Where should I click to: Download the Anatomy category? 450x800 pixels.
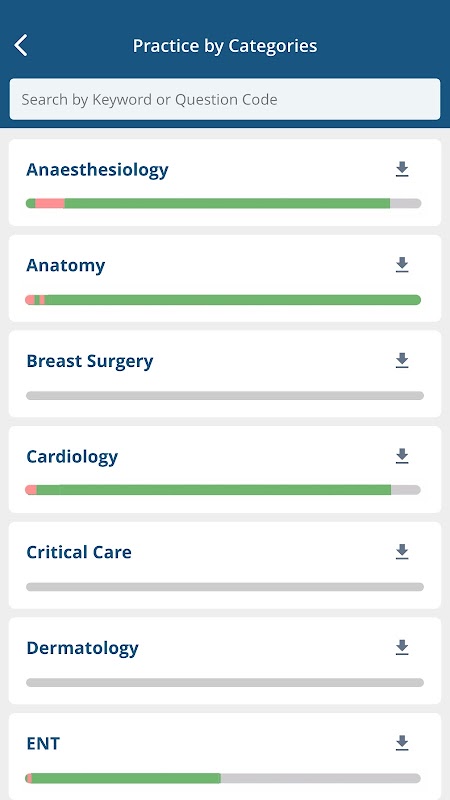point(402,265)
